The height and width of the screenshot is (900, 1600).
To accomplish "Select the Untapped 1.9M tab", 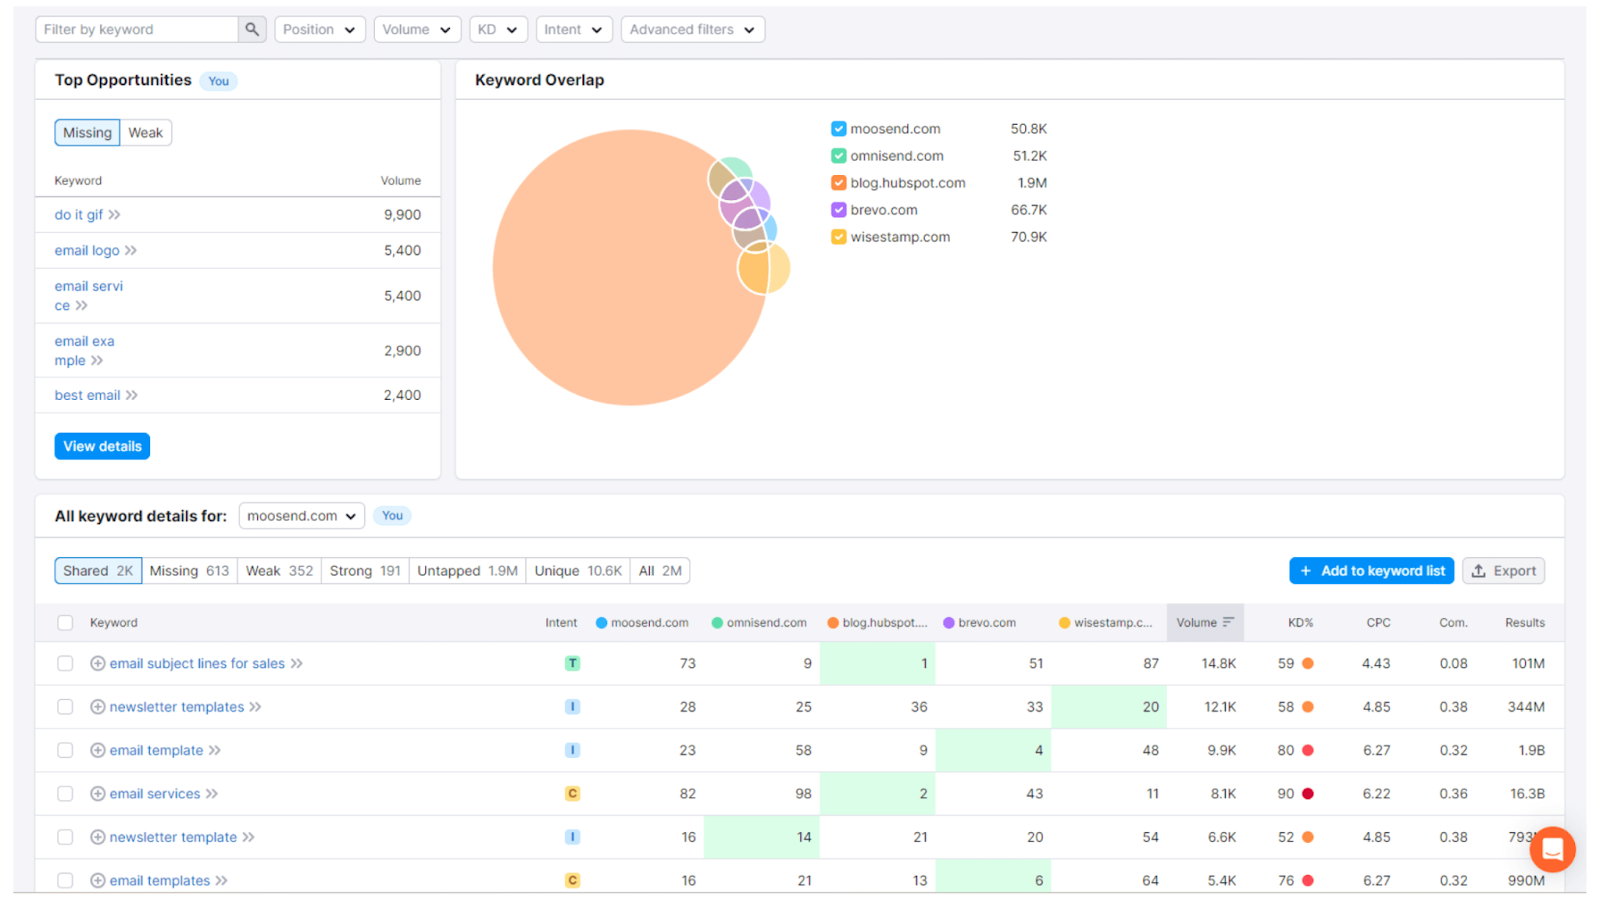I will click(467, 571).
